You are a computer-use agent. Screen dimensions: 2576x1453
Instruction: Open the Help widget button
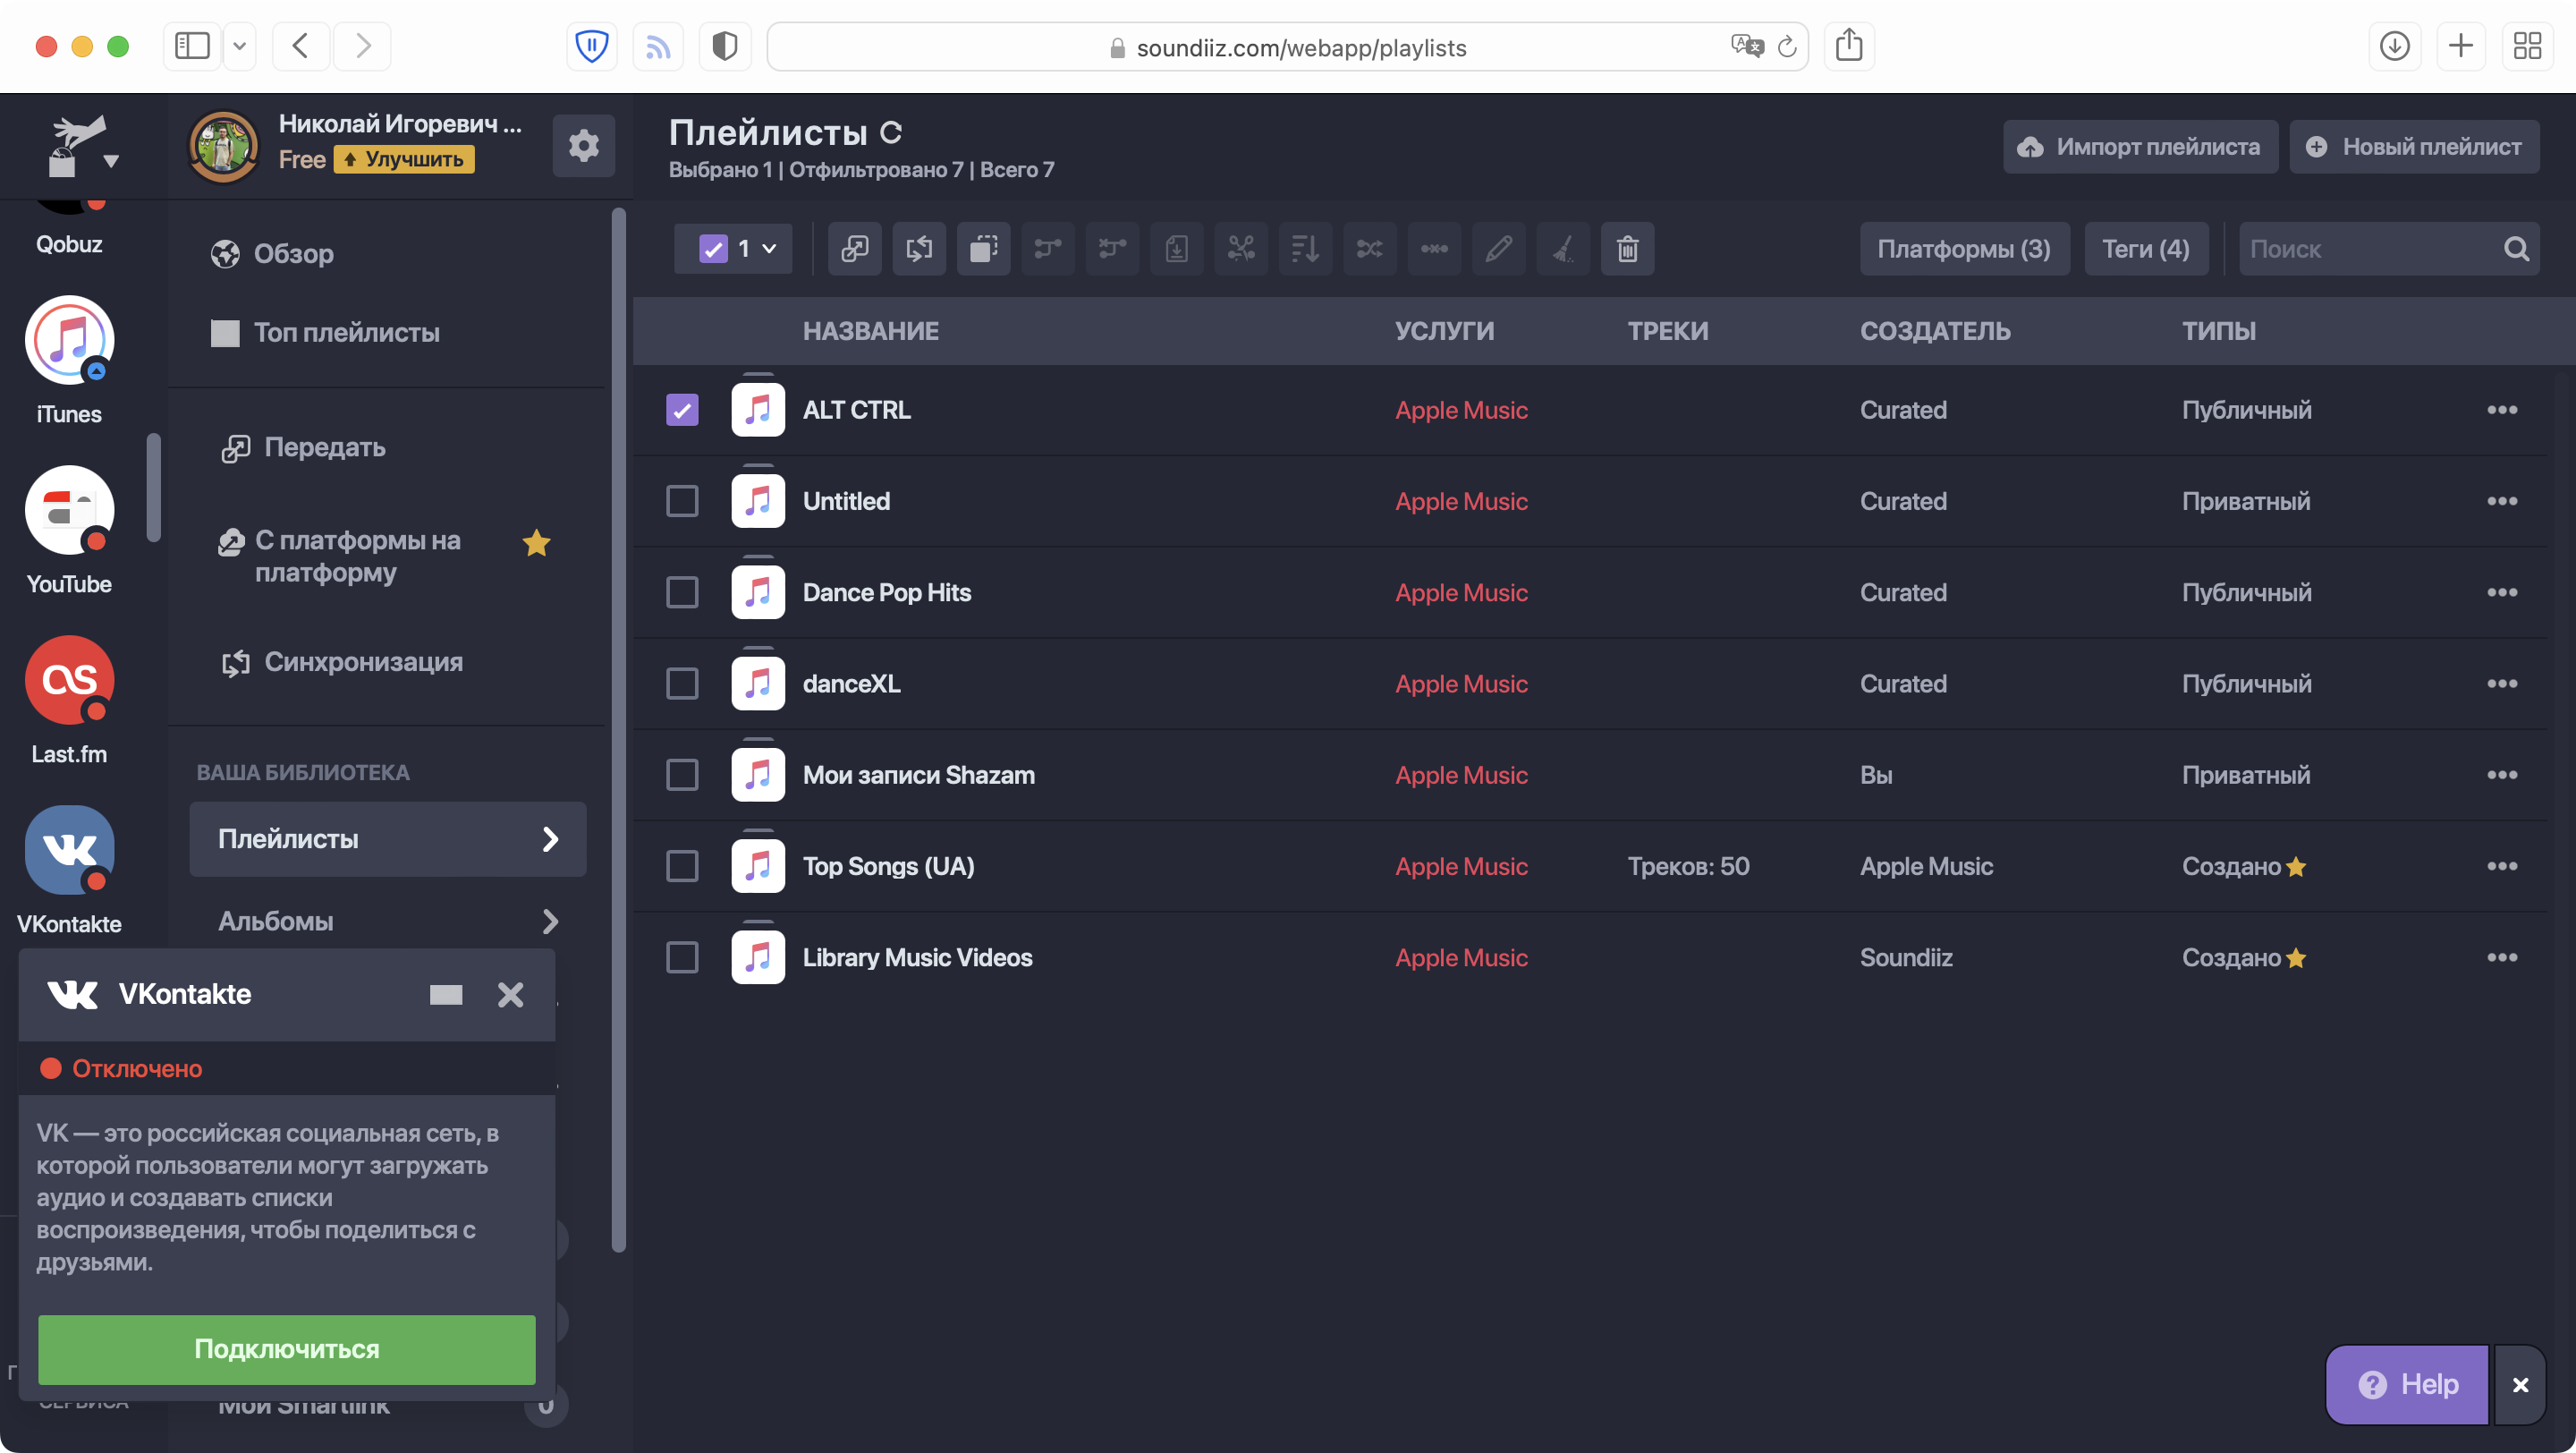(2407, 1384)
